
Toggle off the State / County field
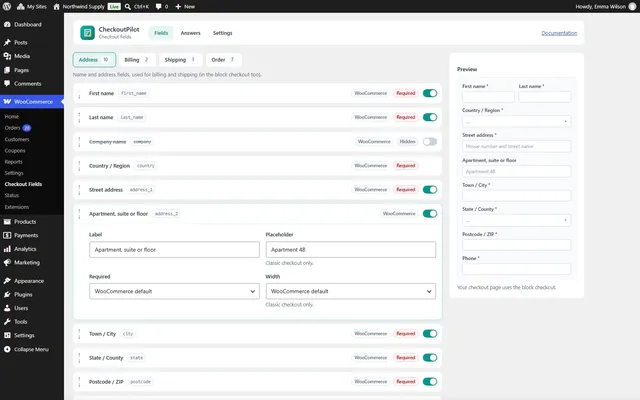coord(430,358)
